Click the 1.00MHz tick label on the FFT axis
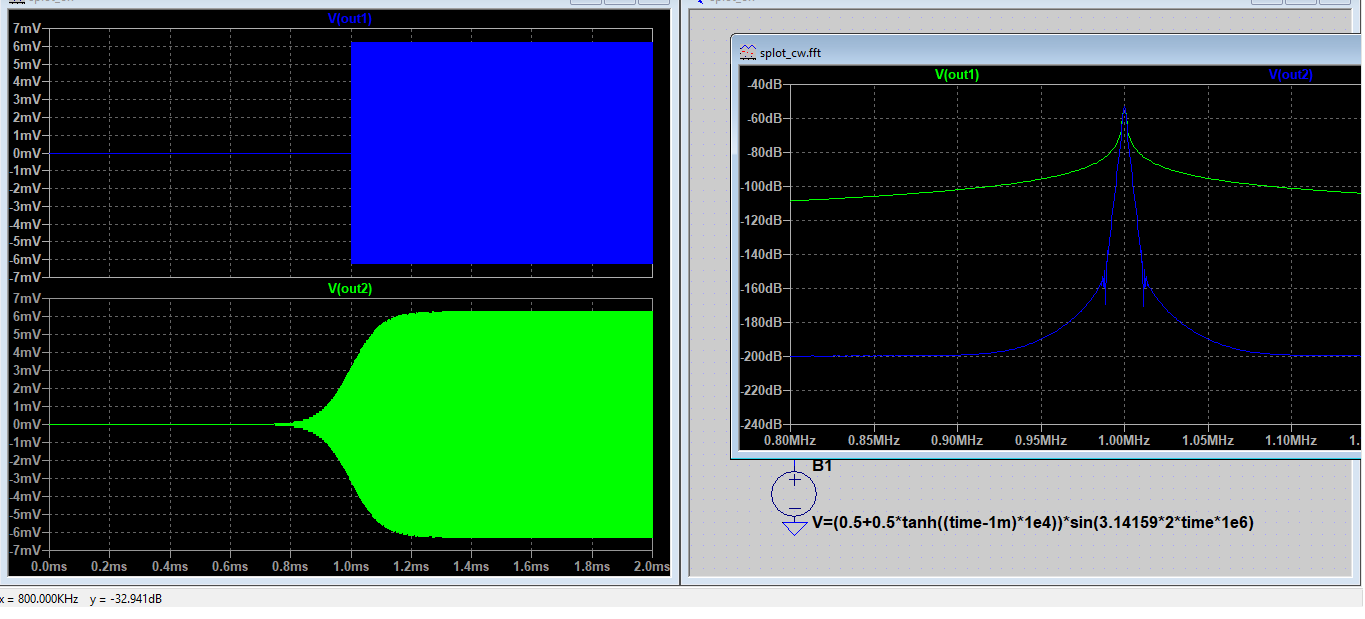 [x=1124, y=440]
